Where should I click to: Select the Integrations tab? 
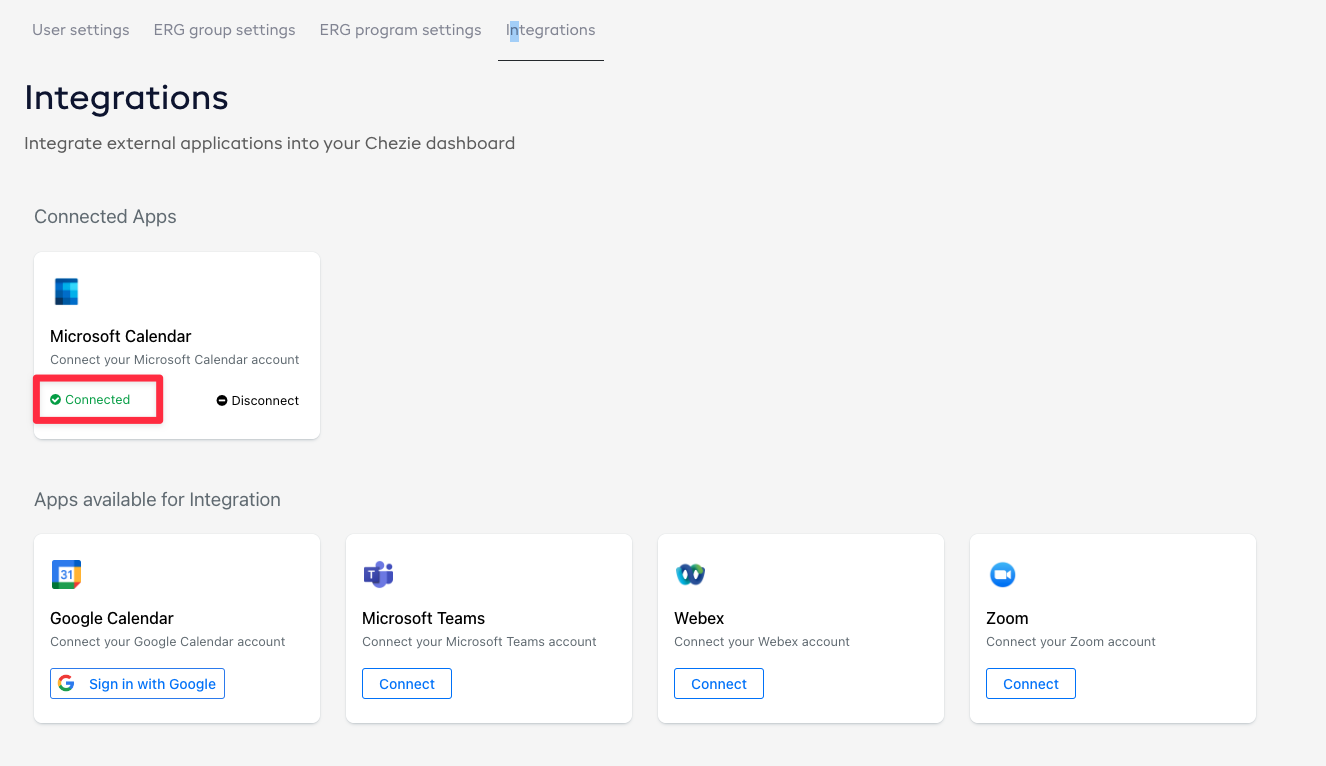[551, 30]
